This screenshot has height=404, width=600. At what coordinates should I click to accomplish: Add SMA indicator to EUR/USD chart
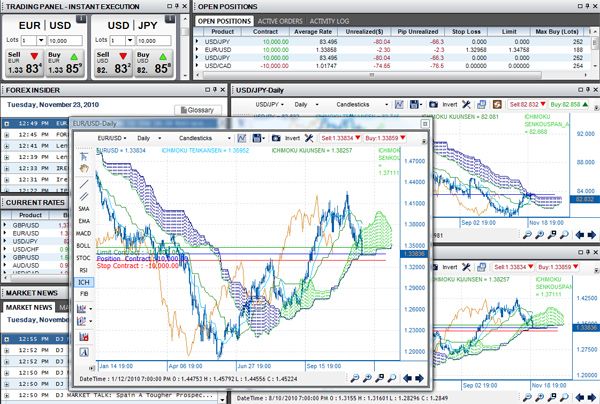tap(84, 209)
